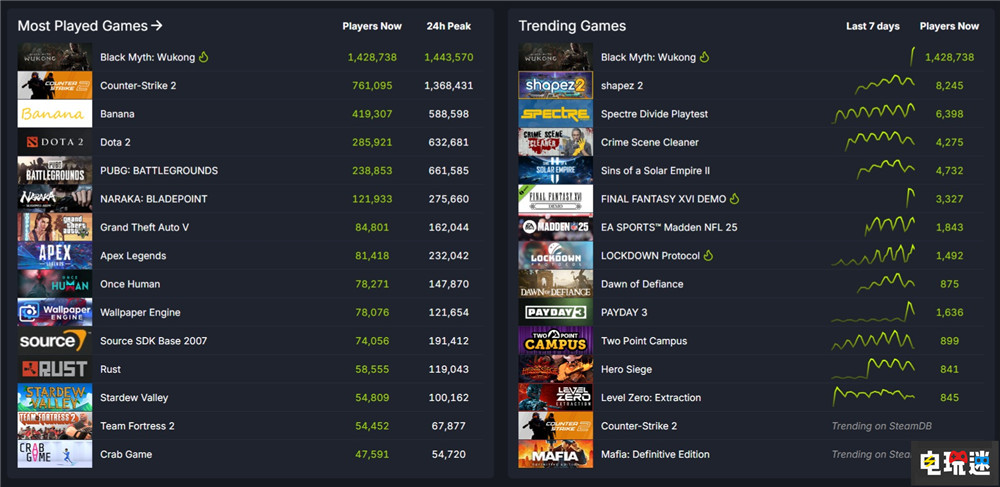This screenshot has height=487, width=1000.
Task: Click the Counter-Strike 2 title in Most Played
Action: click(138, 86)
